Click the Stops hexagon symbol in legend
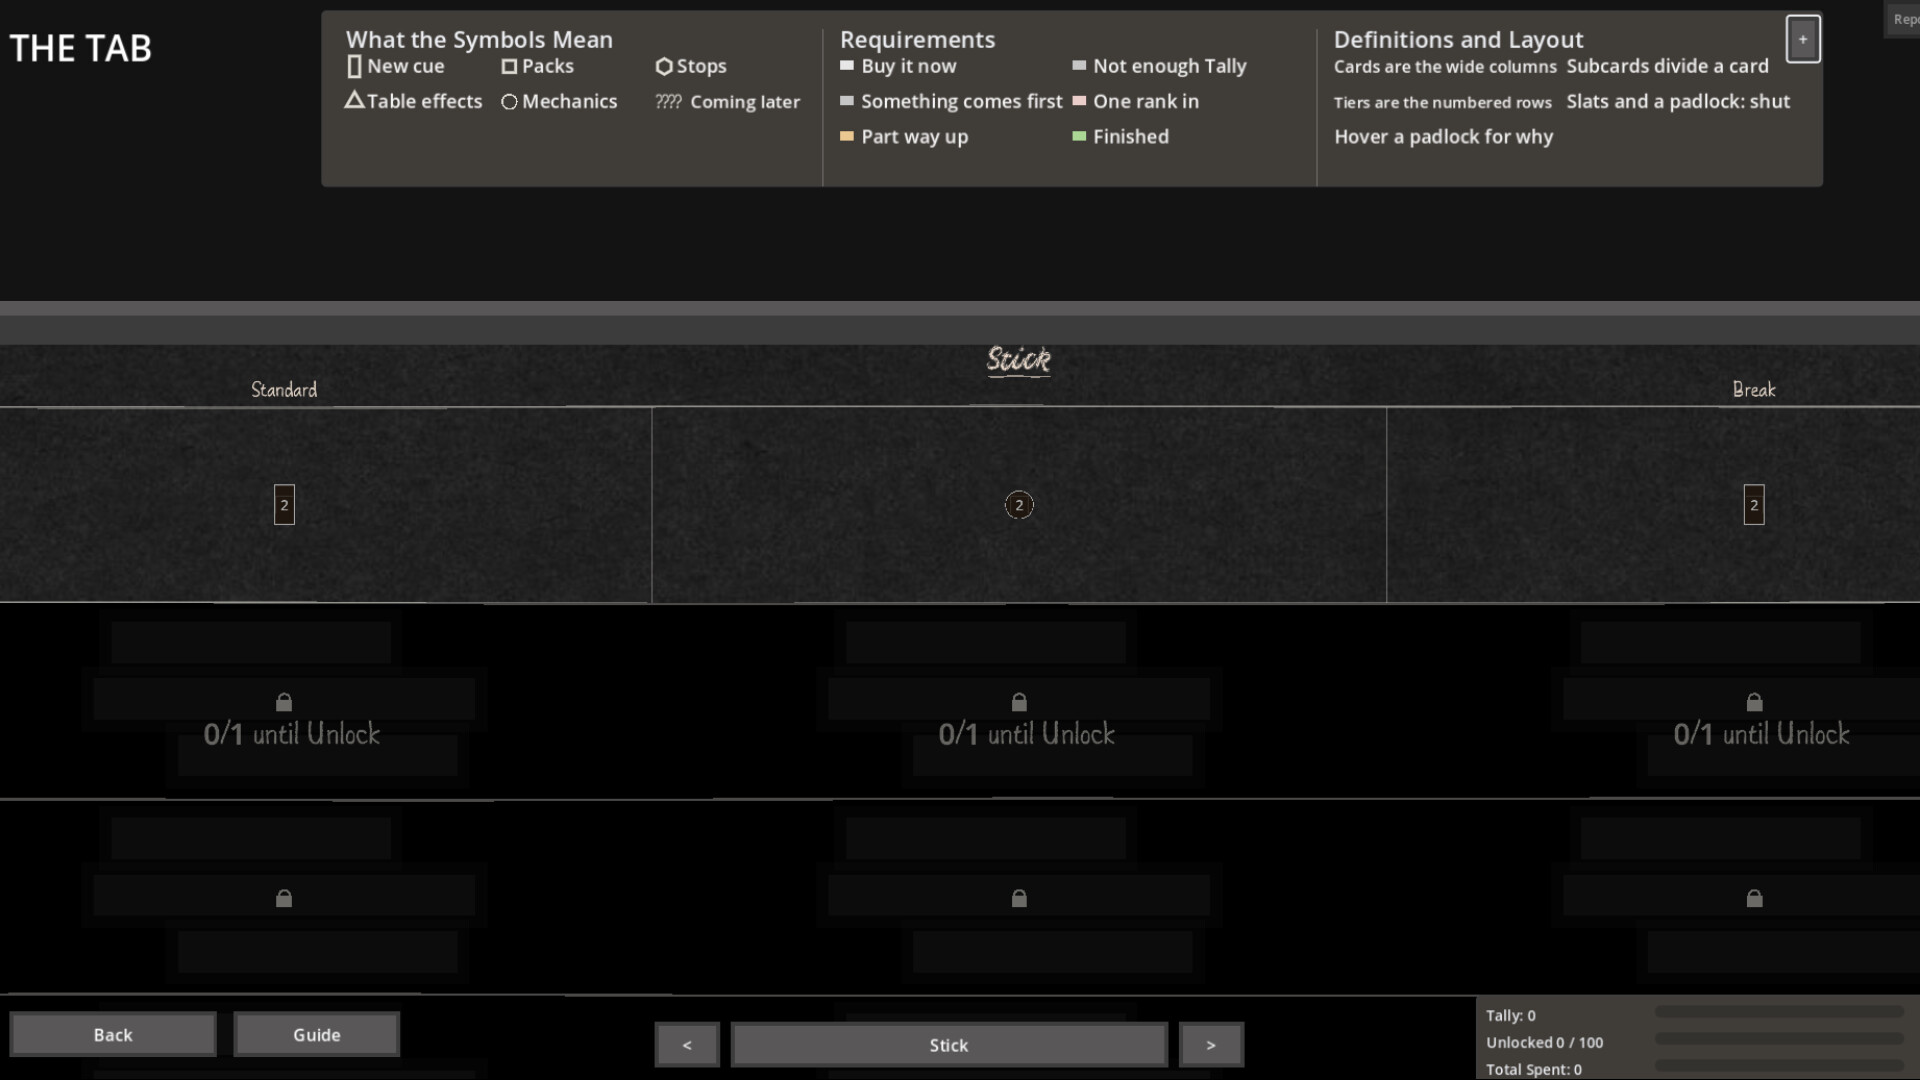 tap(664, 66)
